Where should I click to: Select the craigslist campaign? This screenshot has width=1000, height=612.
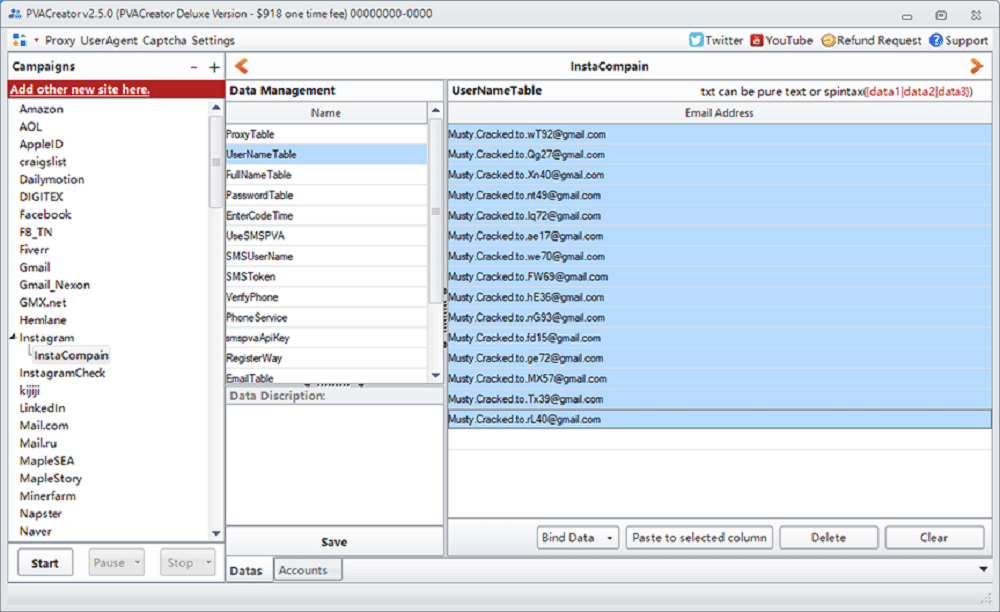[x=43, y=162]
